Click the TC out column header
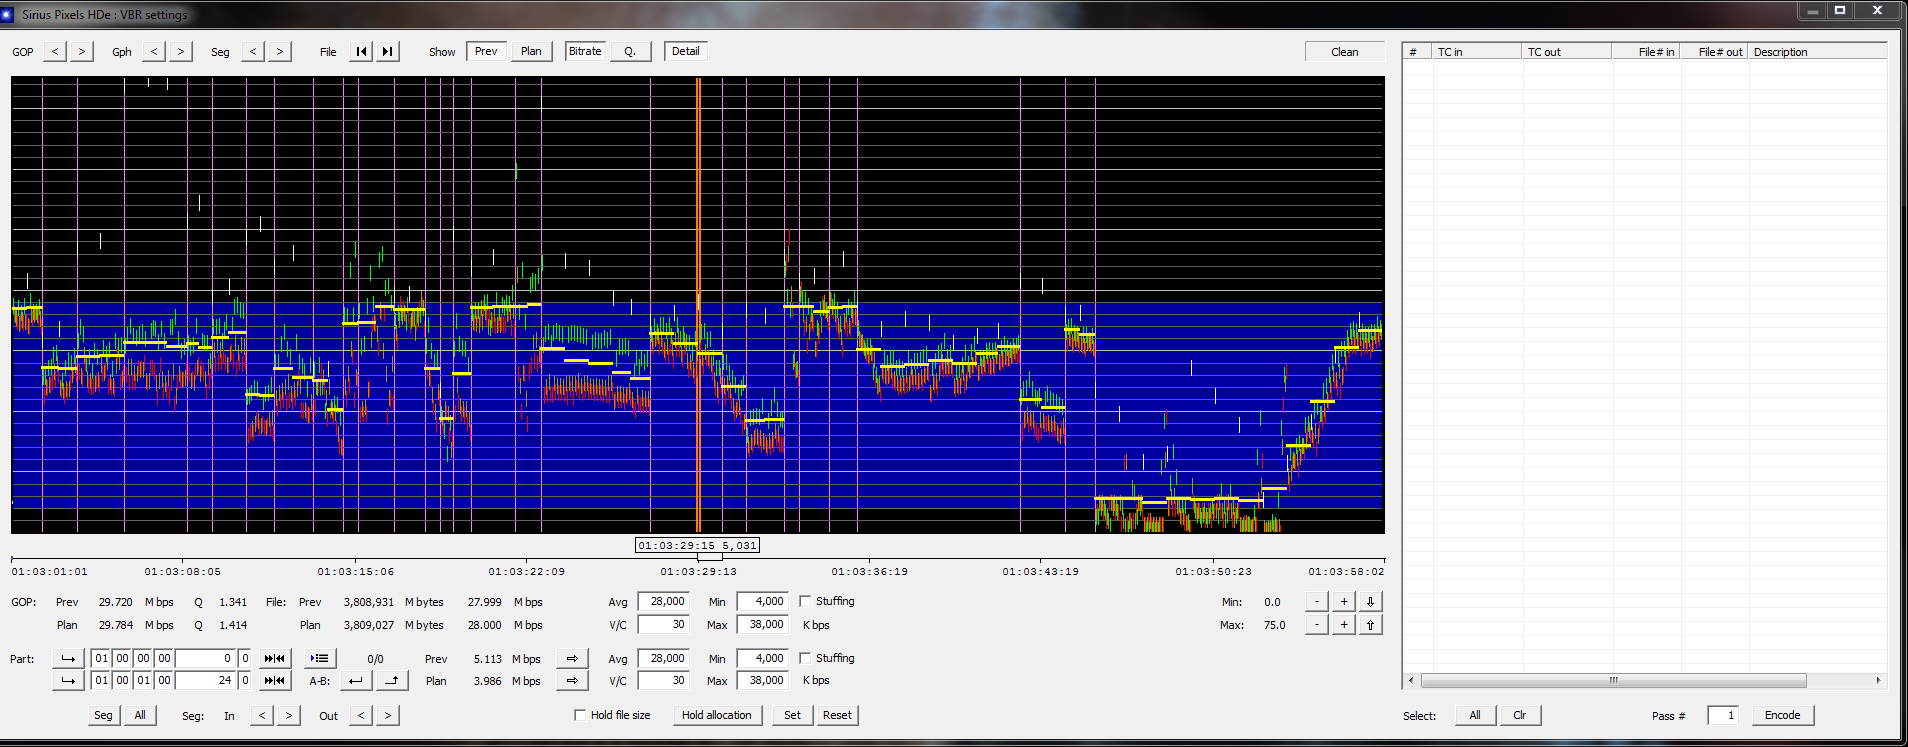Screen dimensions: 1908x747 pyautogui.click(x=1567, y=52)
